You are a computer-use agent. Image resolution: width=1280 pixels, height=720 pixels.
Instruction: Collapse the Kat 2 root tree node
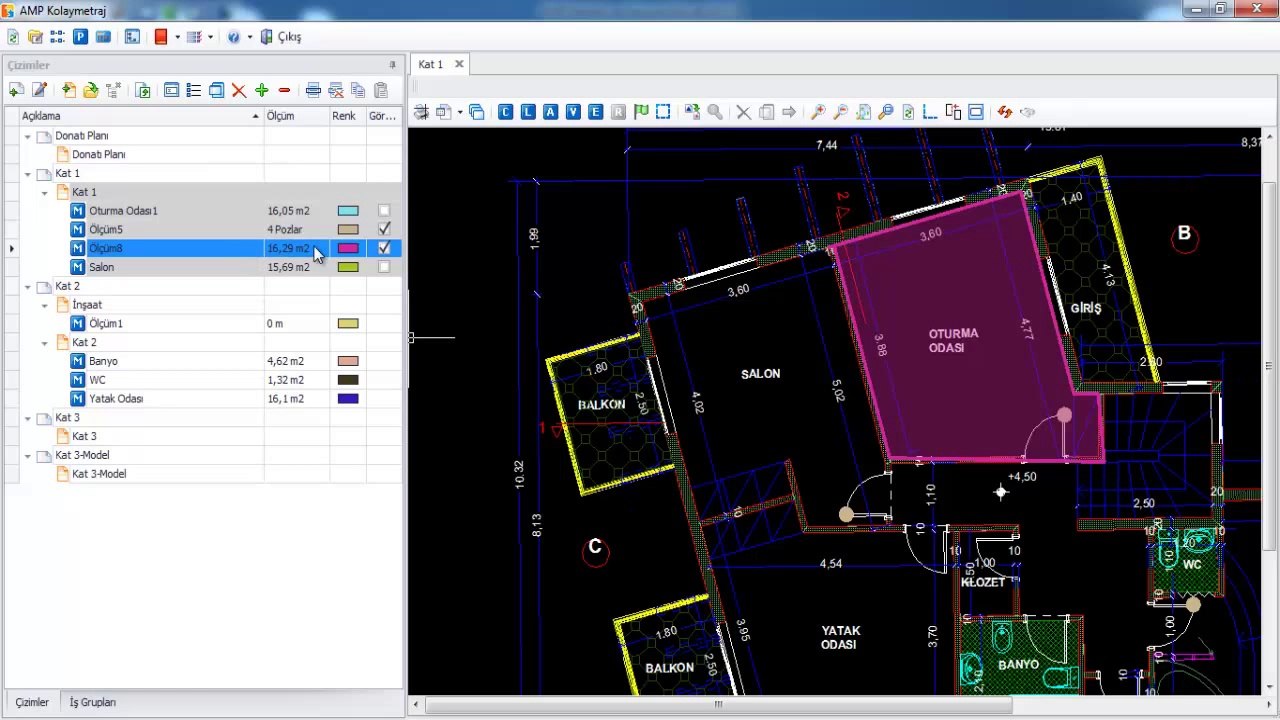(28, 286)
